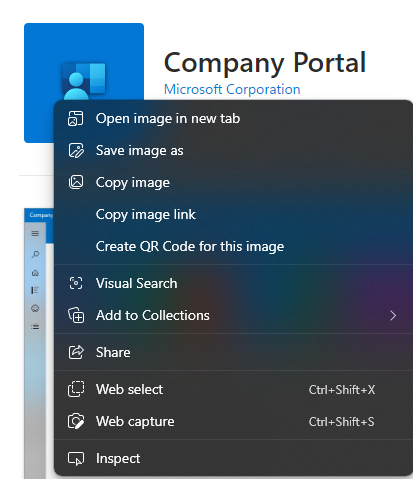Viewport: 413px width, 479px height.
Task: Click search magnifier icon in screenshot sidebar
Action: [35, 254]
